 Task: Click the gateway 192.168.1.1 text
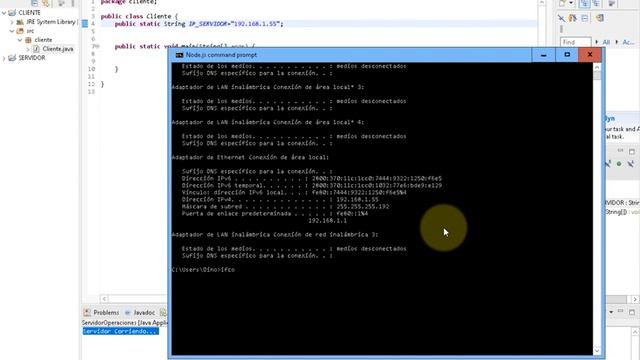pyautogui.click(x=327, y=221)
